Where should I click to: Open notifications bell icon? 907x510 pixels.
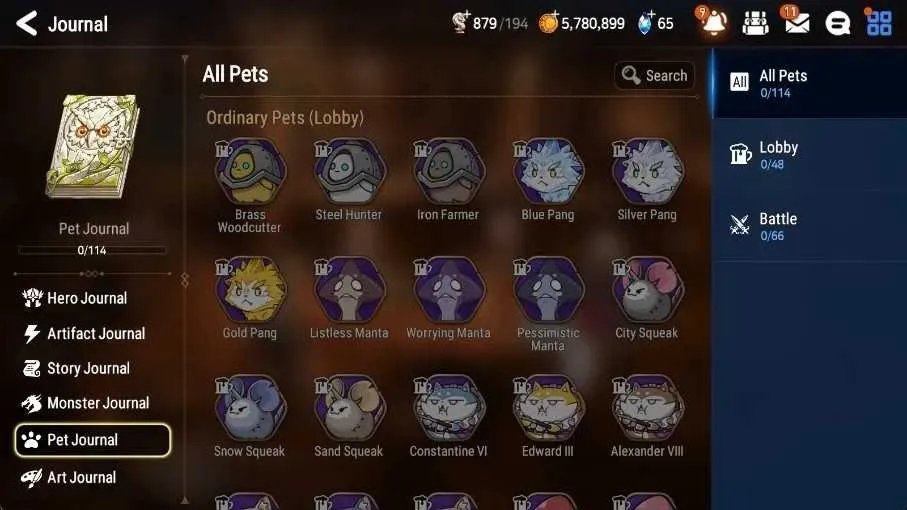pyautogui.click(x=714, y=23)
